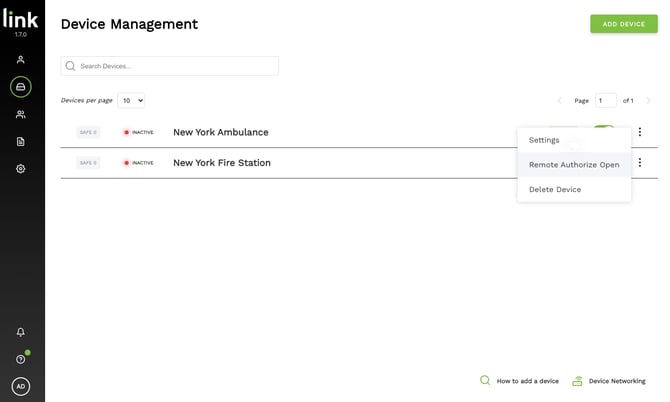Click the page number input box
Viewport: 670px width, 402px height.
[x=605, y=100]
